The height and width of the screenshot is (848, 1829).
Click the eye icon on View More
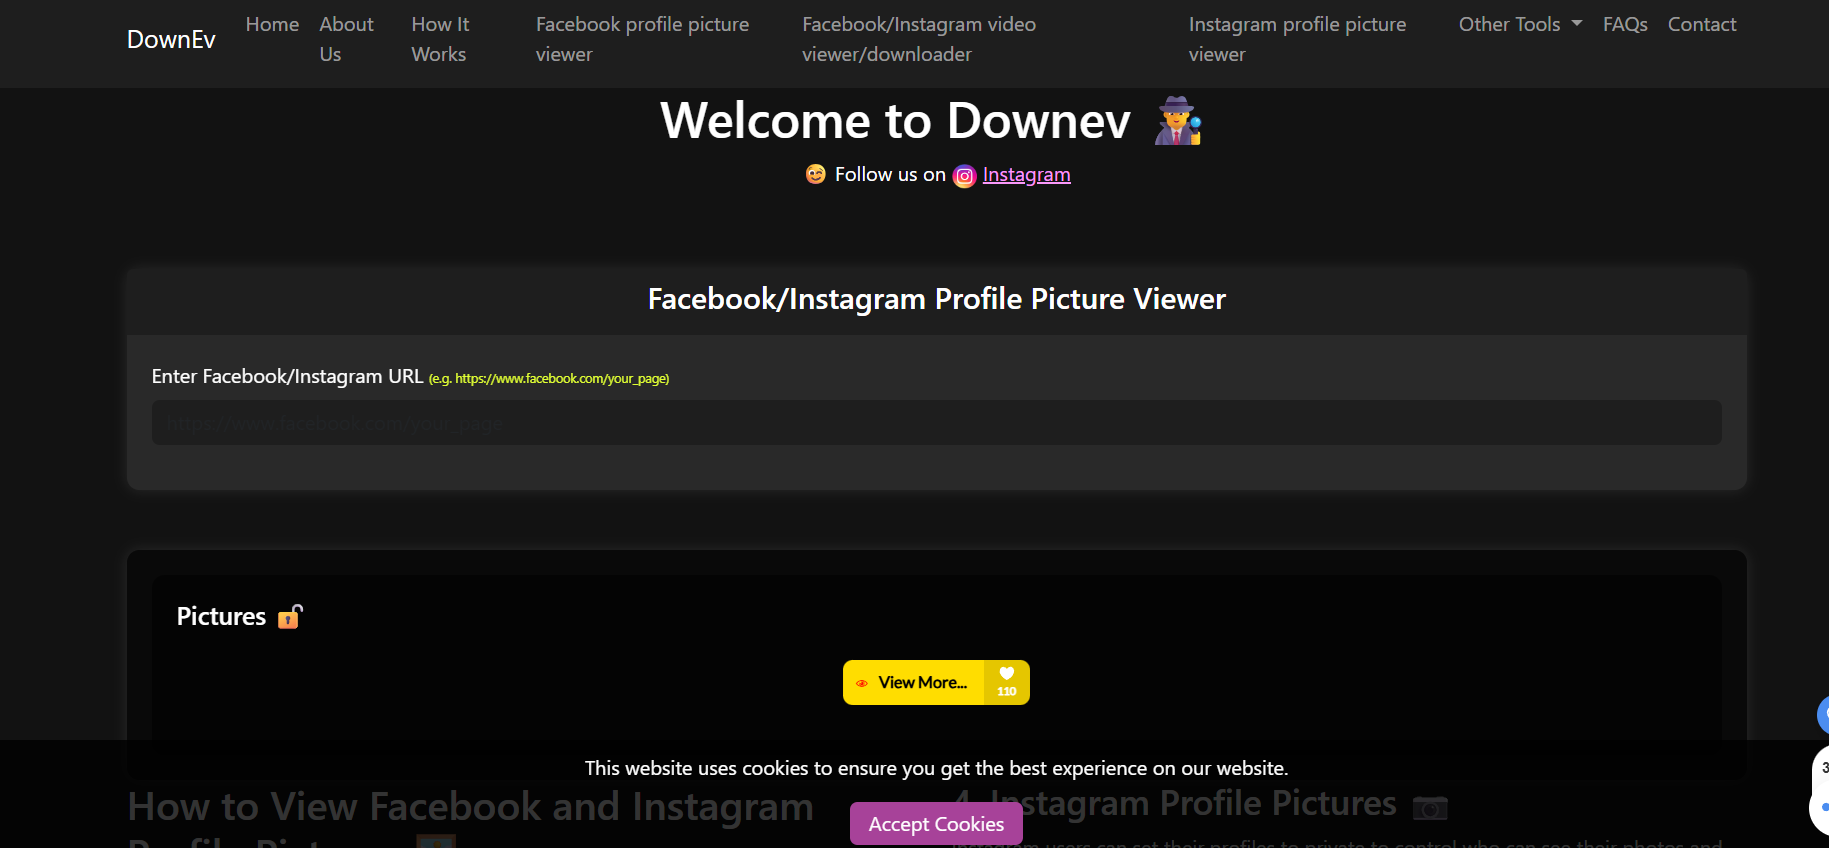coord(862,684)
